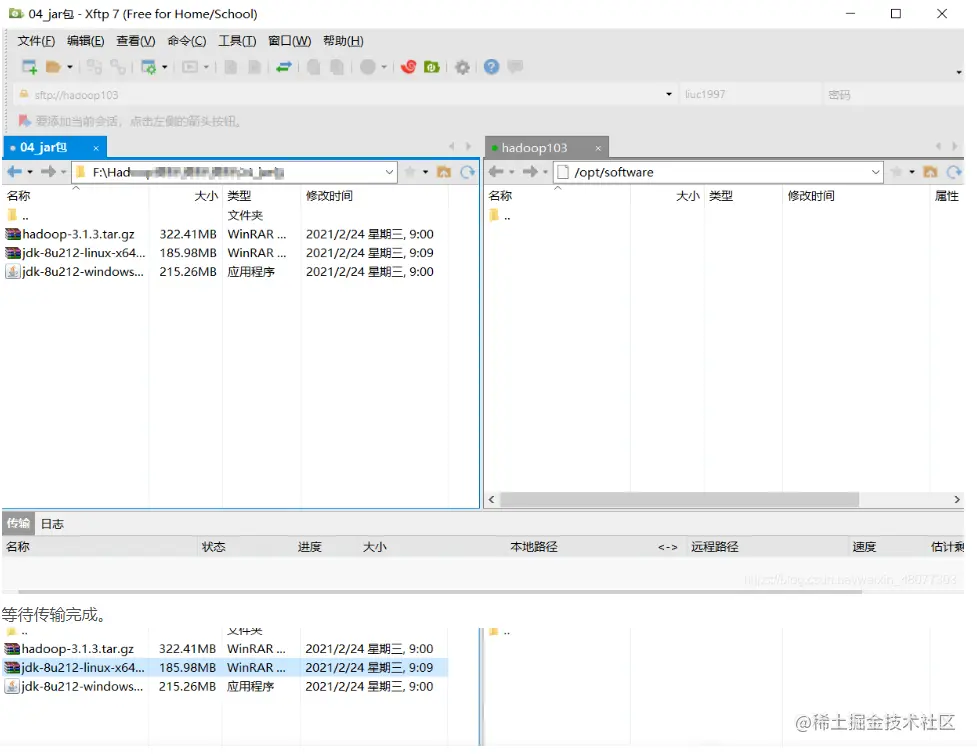Open Help with the blue question icon

pos(492,67)
